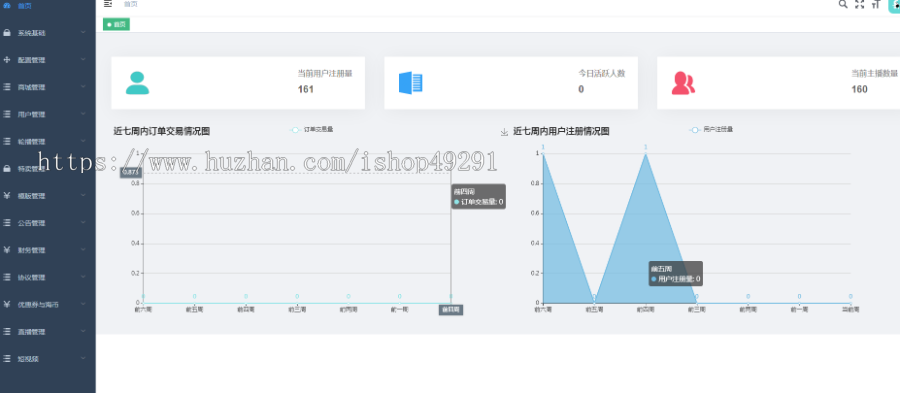Click the yen icon beside 财务管理
Image resolution: width=900 pixels, height=393 pixels.
[x=7, y=250]
